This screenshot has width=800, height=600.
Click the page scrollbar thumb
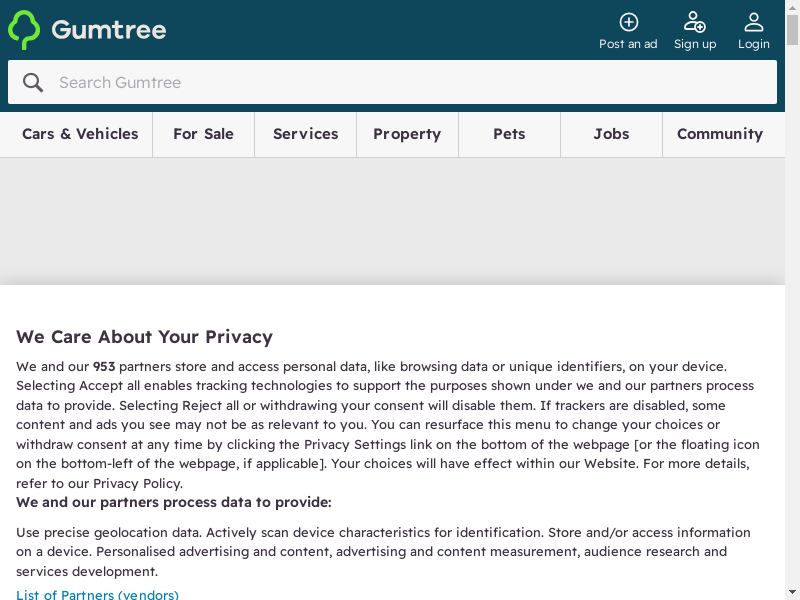click(793, 30)
